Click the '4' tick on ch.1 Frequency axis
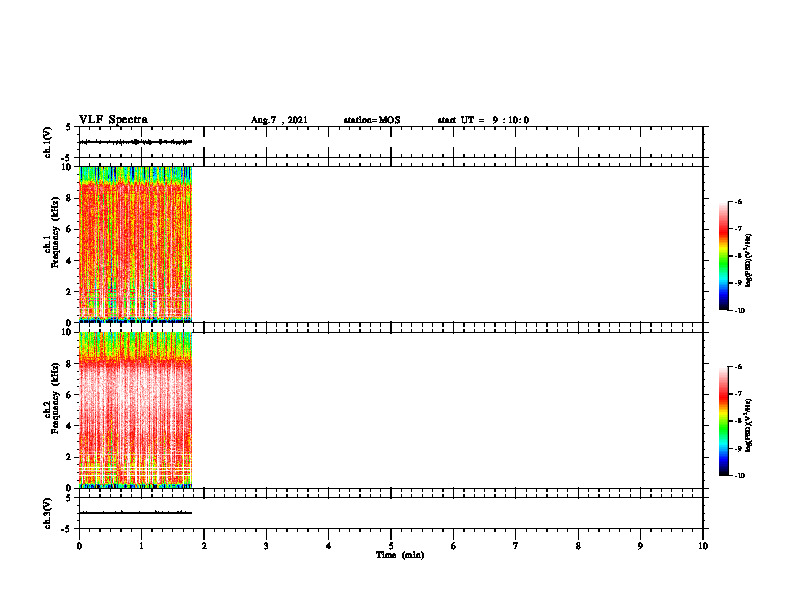The height and width of the screenshot is (612, 792). coord(70,261)
